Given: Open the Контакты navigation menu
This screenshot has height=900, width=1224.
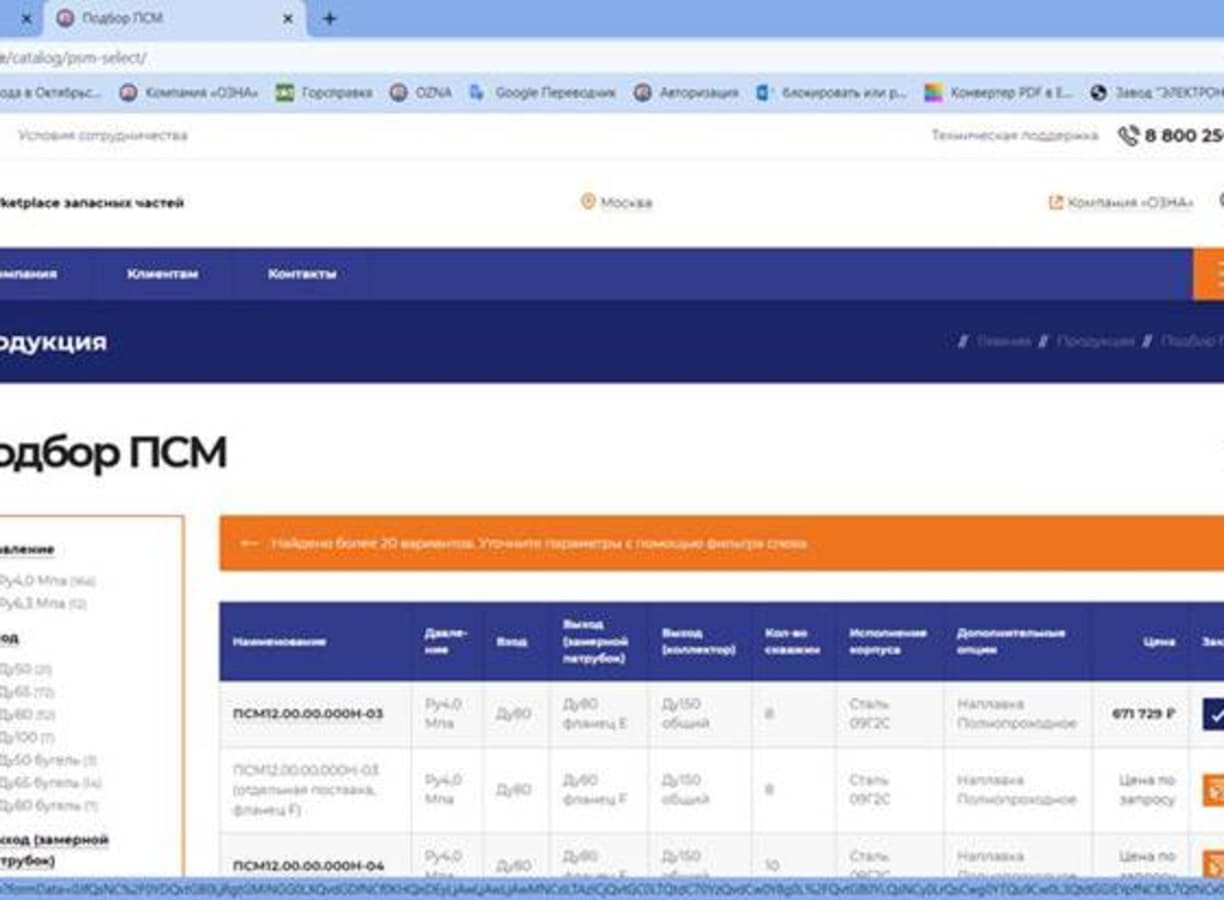Looking at the screenshot, I should [x=302, y=274].
